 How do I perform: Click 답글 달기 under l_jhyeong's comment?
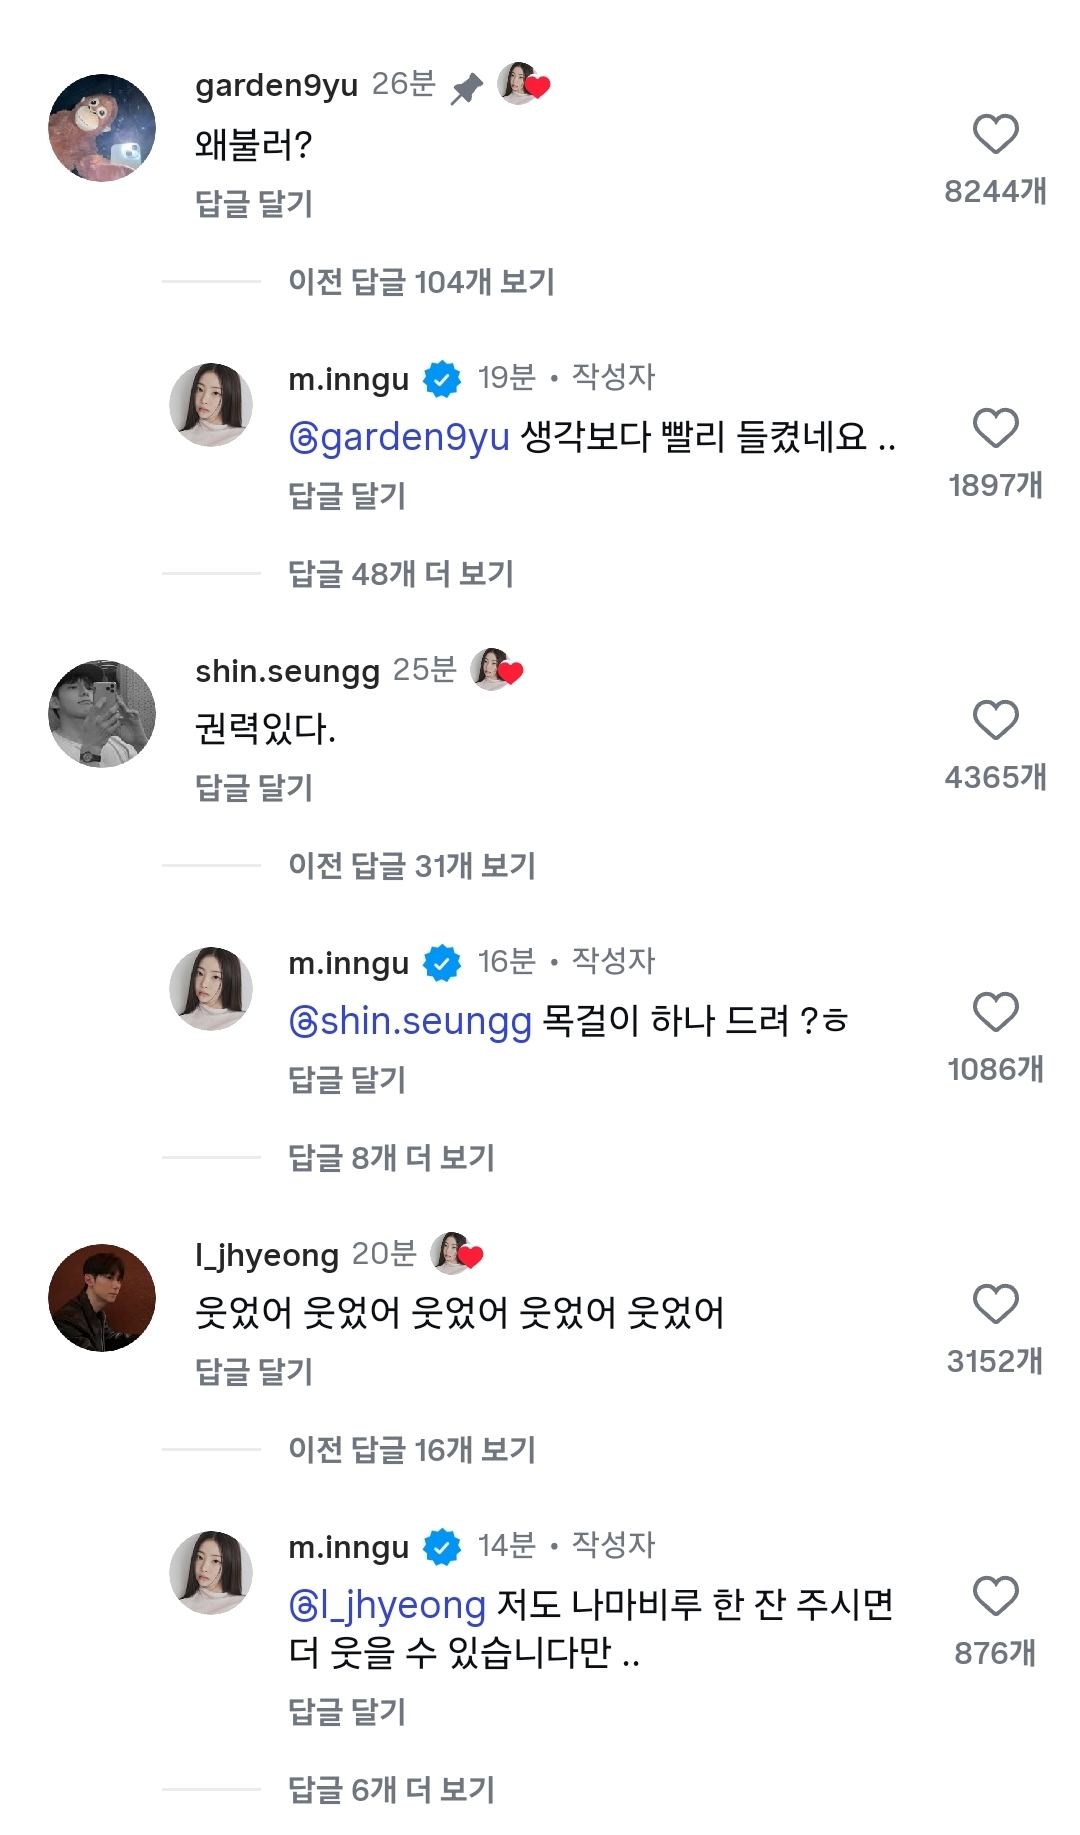[x=254, y=1372]
